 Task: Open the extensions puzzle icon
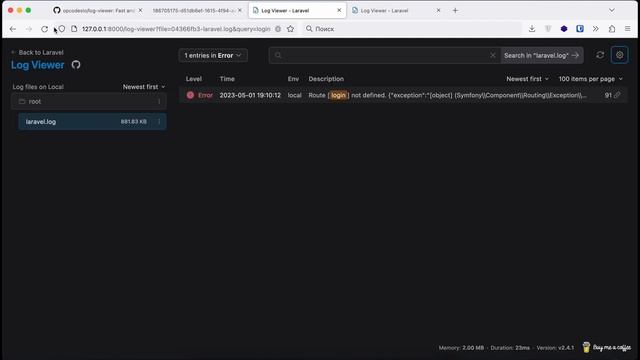coord(612,29)
